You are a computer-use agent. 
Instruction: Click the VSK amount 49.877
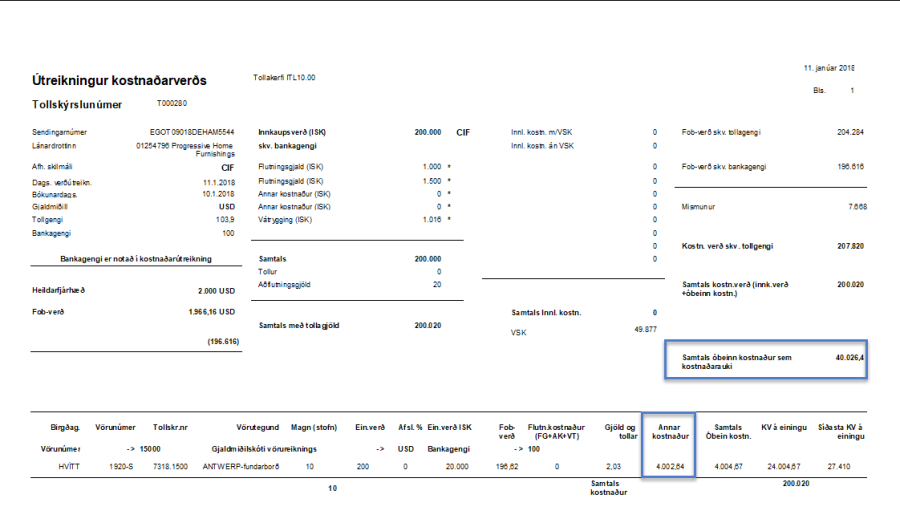point(646,330)
